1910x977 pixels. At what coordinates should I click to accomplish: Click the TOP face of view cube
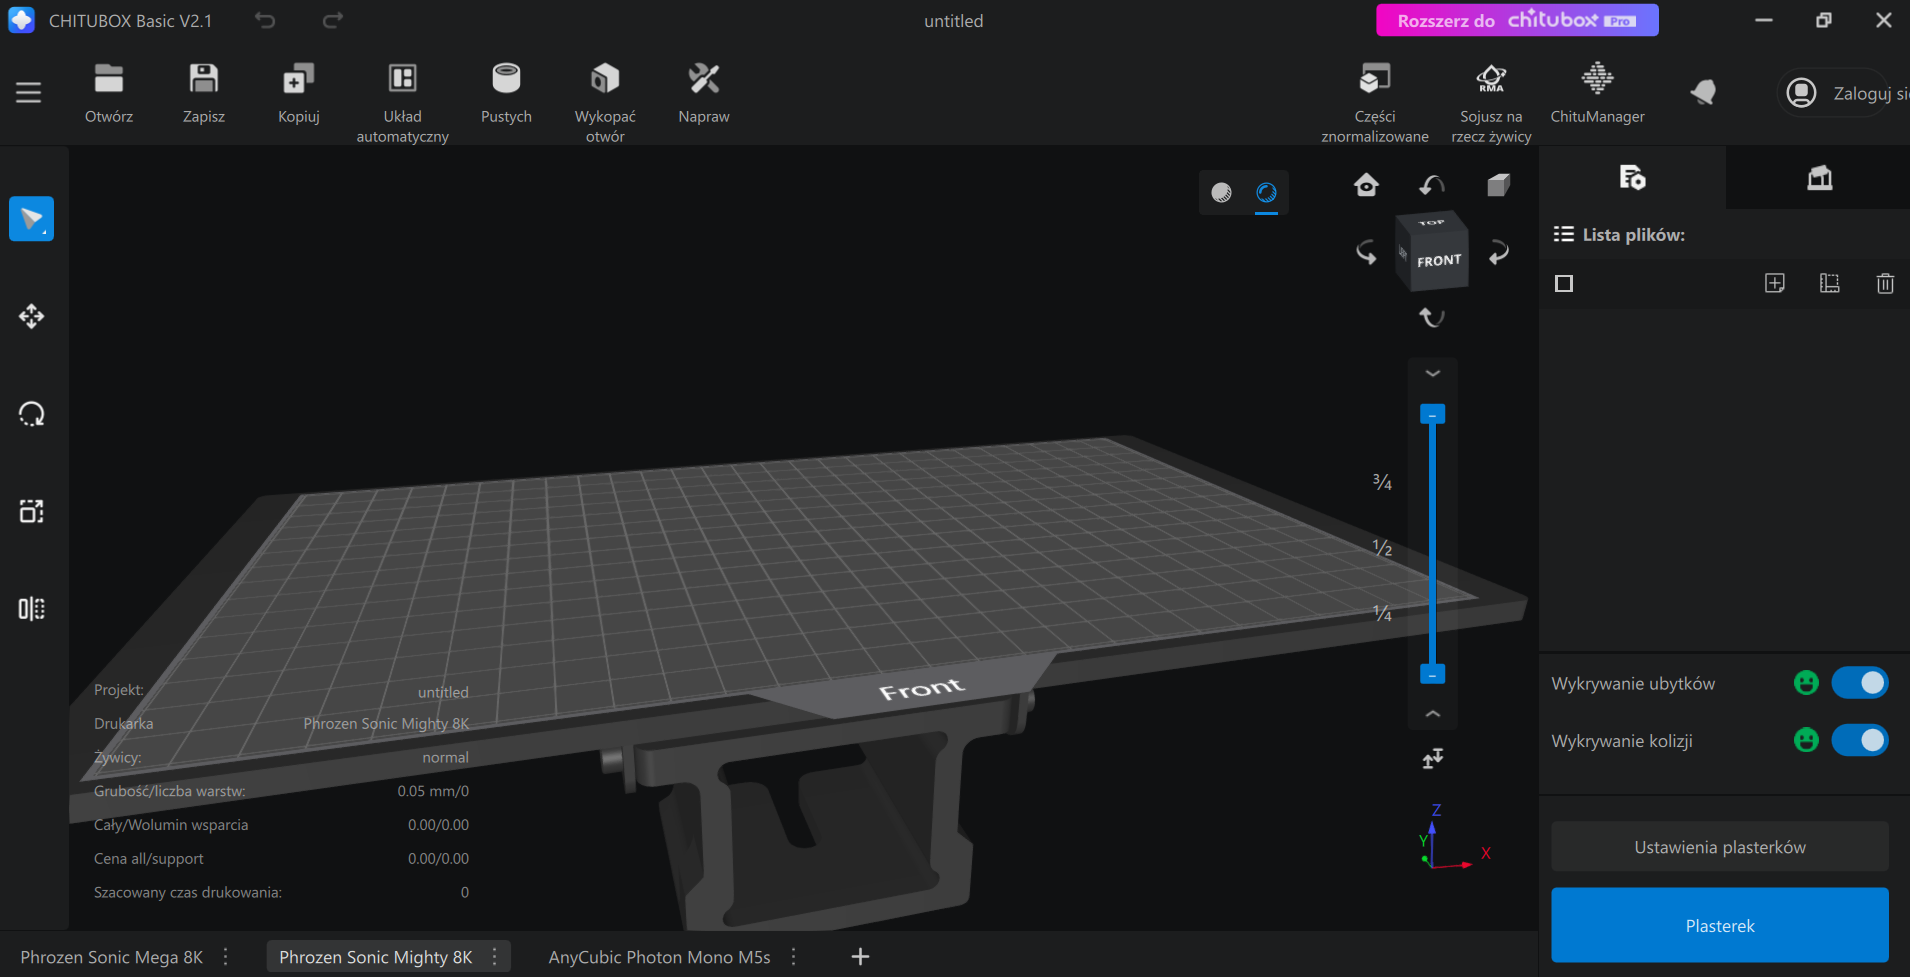[1431, 222]
